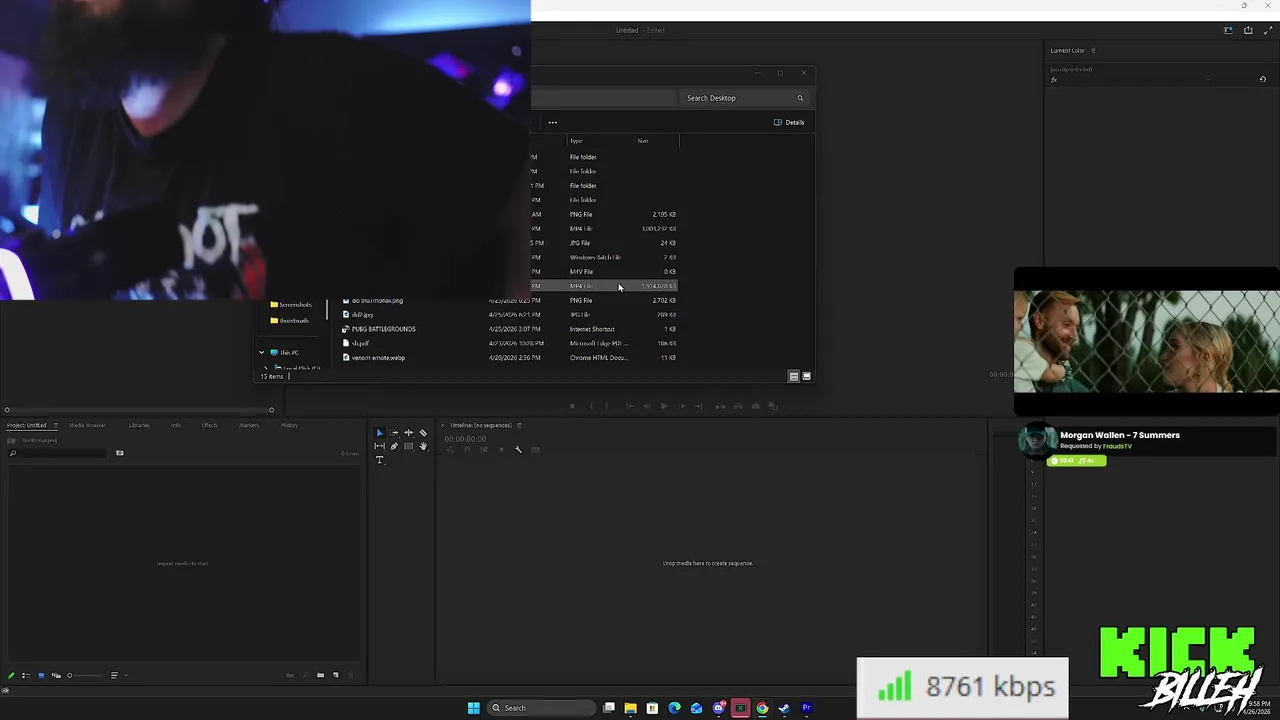Select the Type tool
Screen dimensions: 1280x720
click(x=379, y=460)
